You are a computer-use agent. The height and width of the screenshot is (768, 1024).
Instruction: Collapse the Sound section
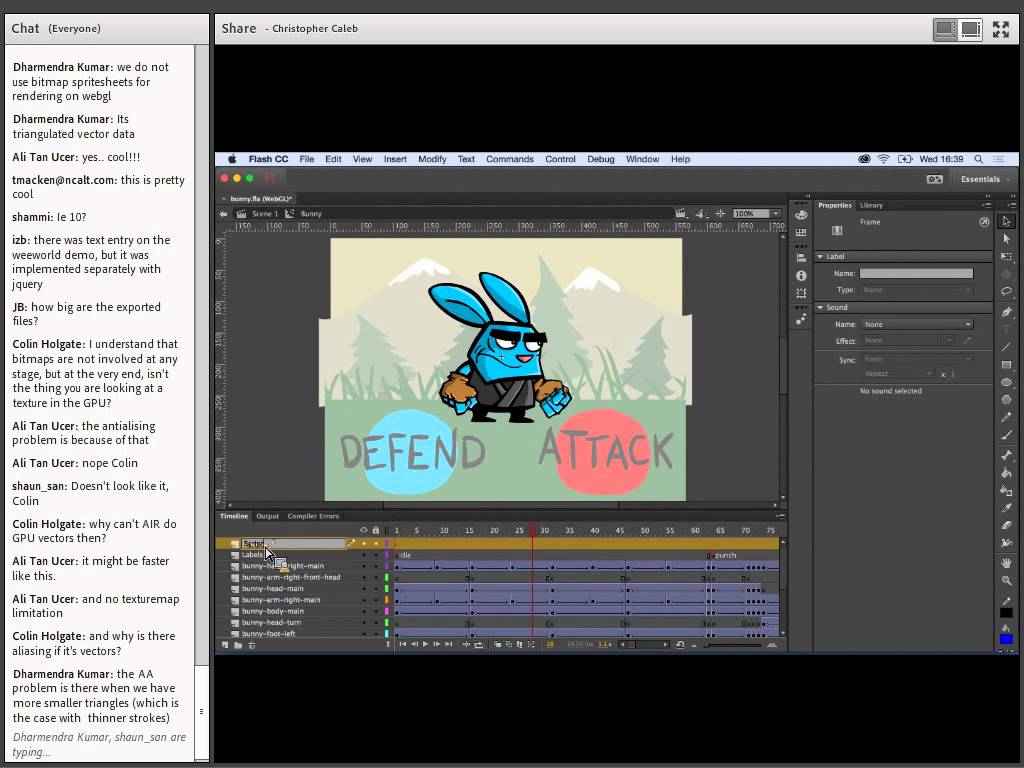[820, 307]
